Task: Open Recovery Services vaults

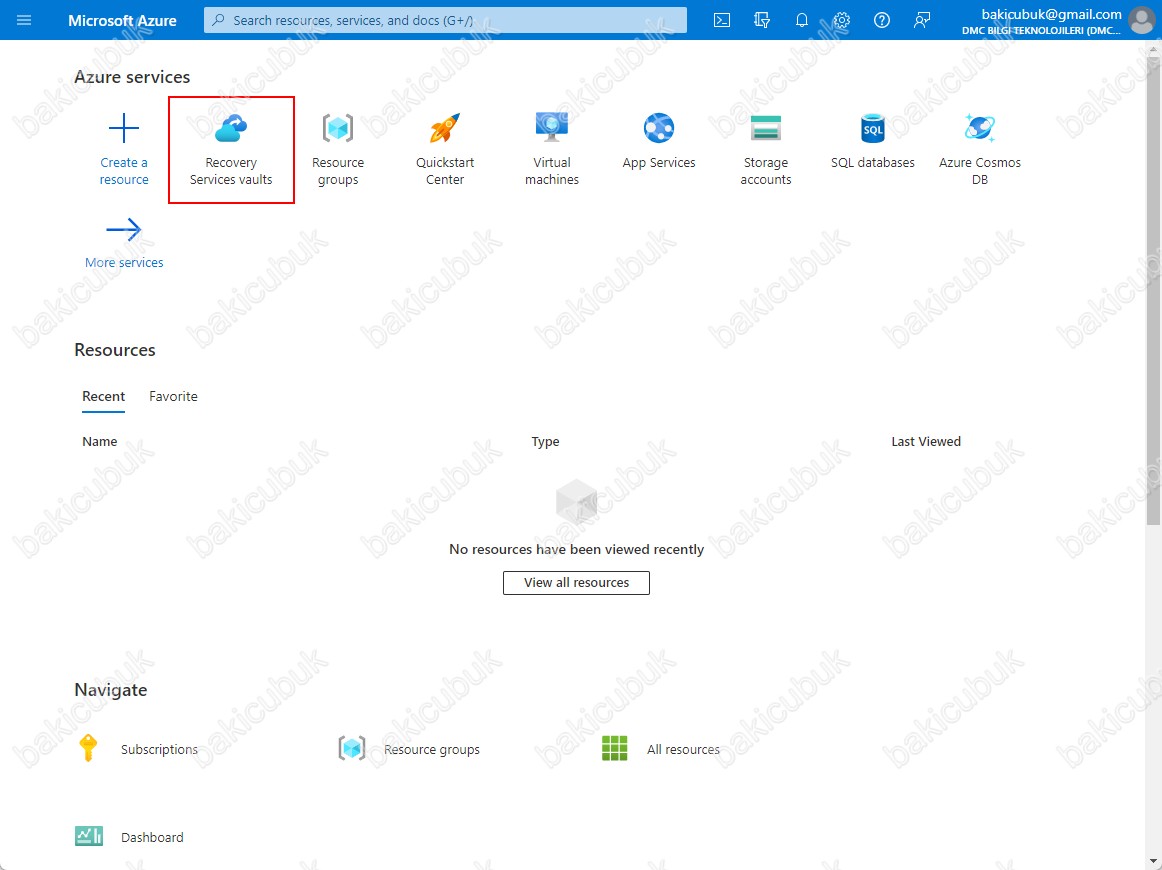Action: (x=231, y=149)
